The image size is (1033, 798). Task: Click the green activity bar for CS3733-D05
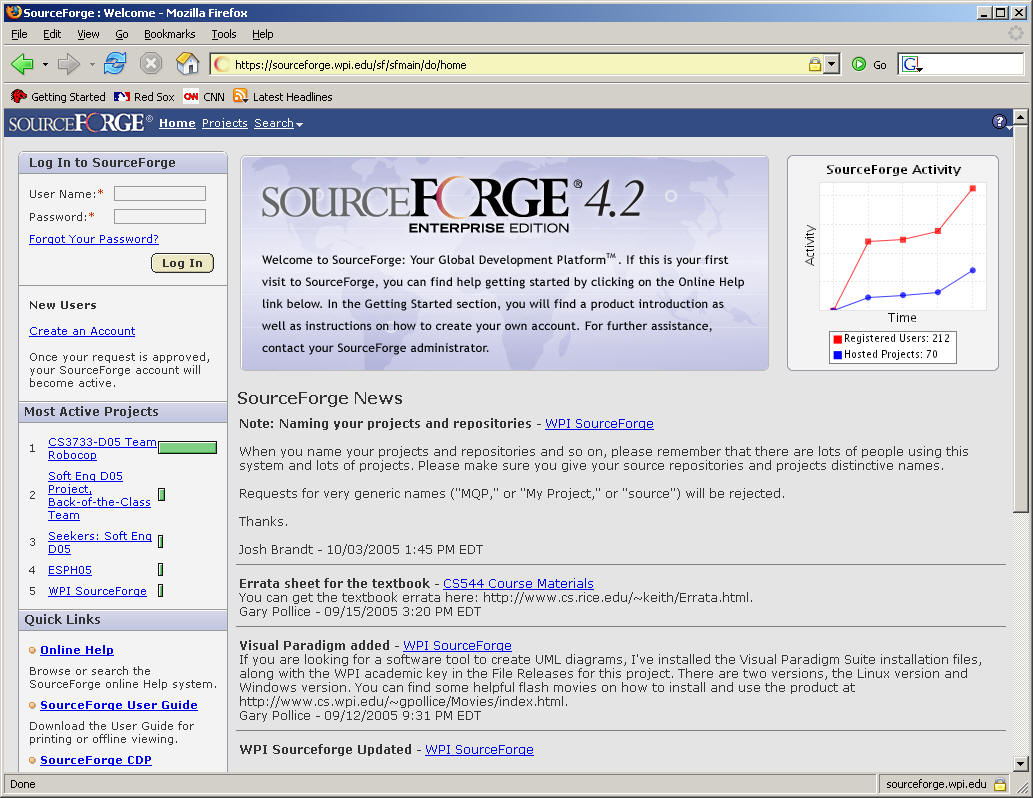coord(188,448)
